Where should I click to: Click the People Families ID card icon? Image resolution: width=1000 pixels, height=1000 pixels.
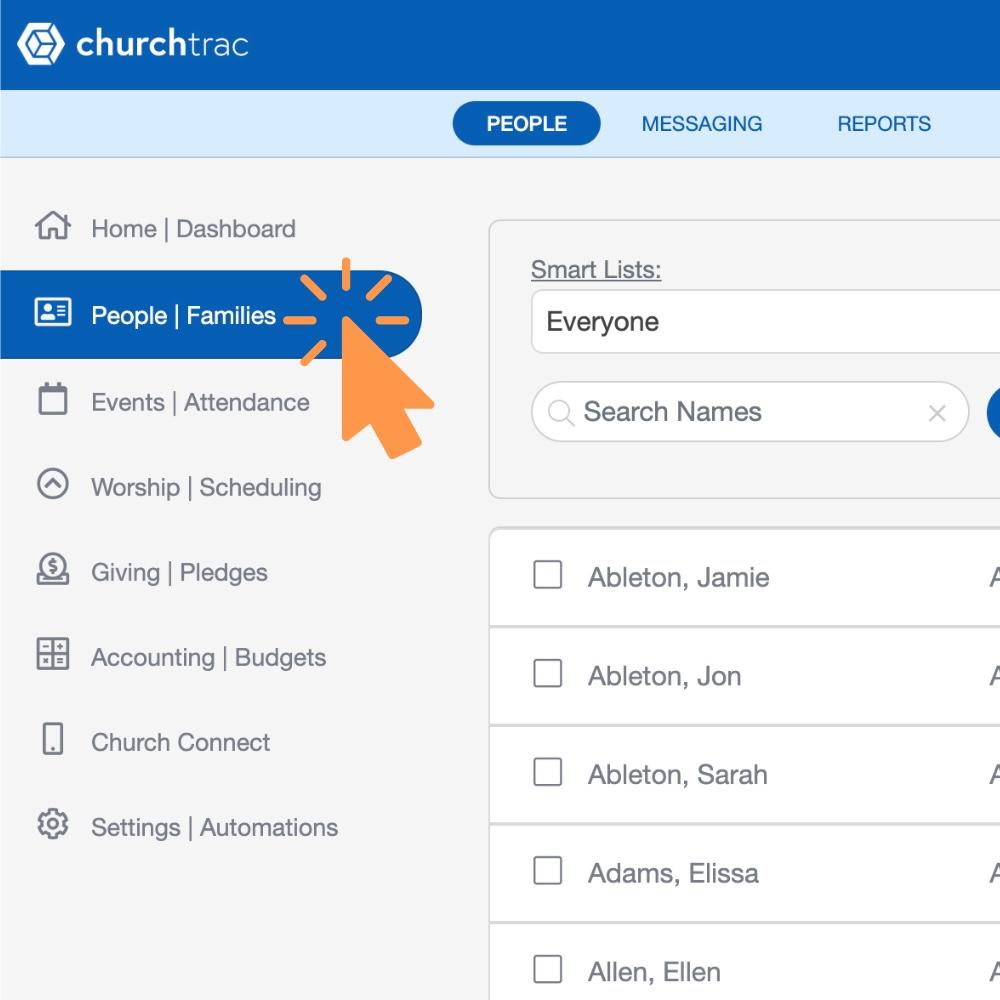pyautogui.click(x=52, y=313)
